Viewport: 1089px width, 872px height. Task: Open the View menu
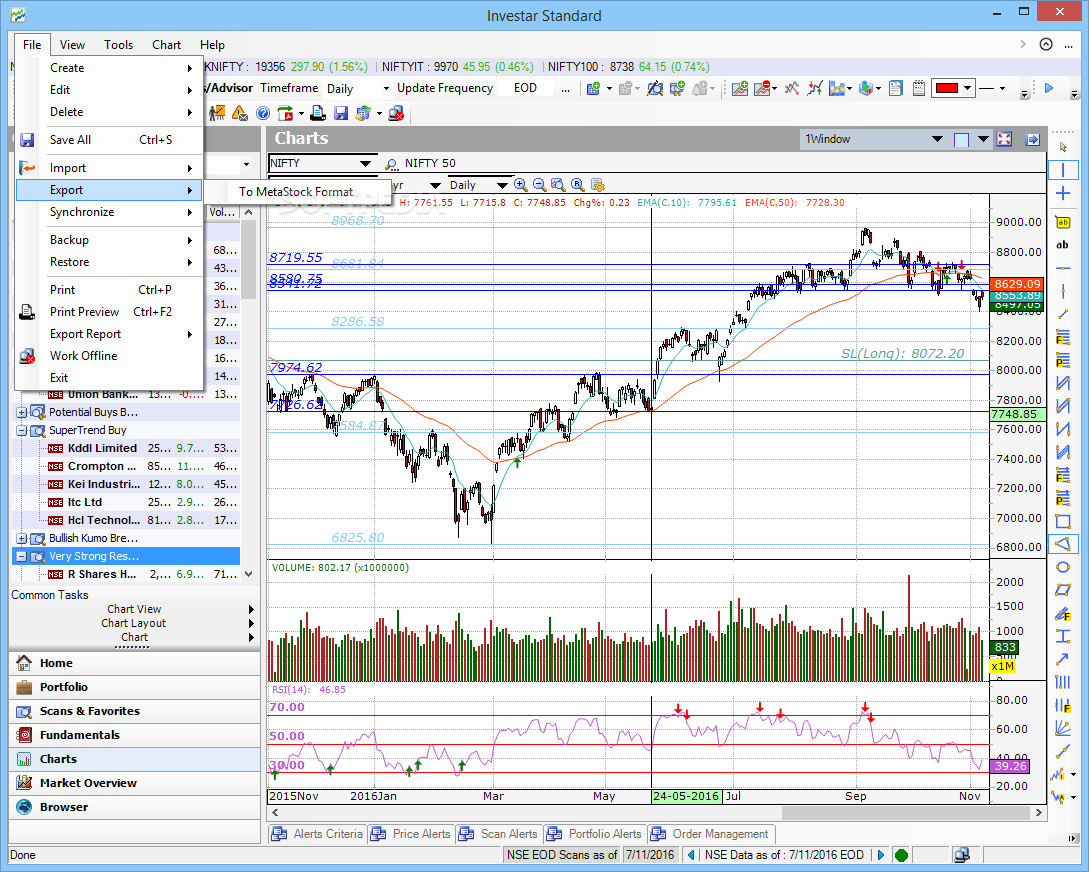72,45
